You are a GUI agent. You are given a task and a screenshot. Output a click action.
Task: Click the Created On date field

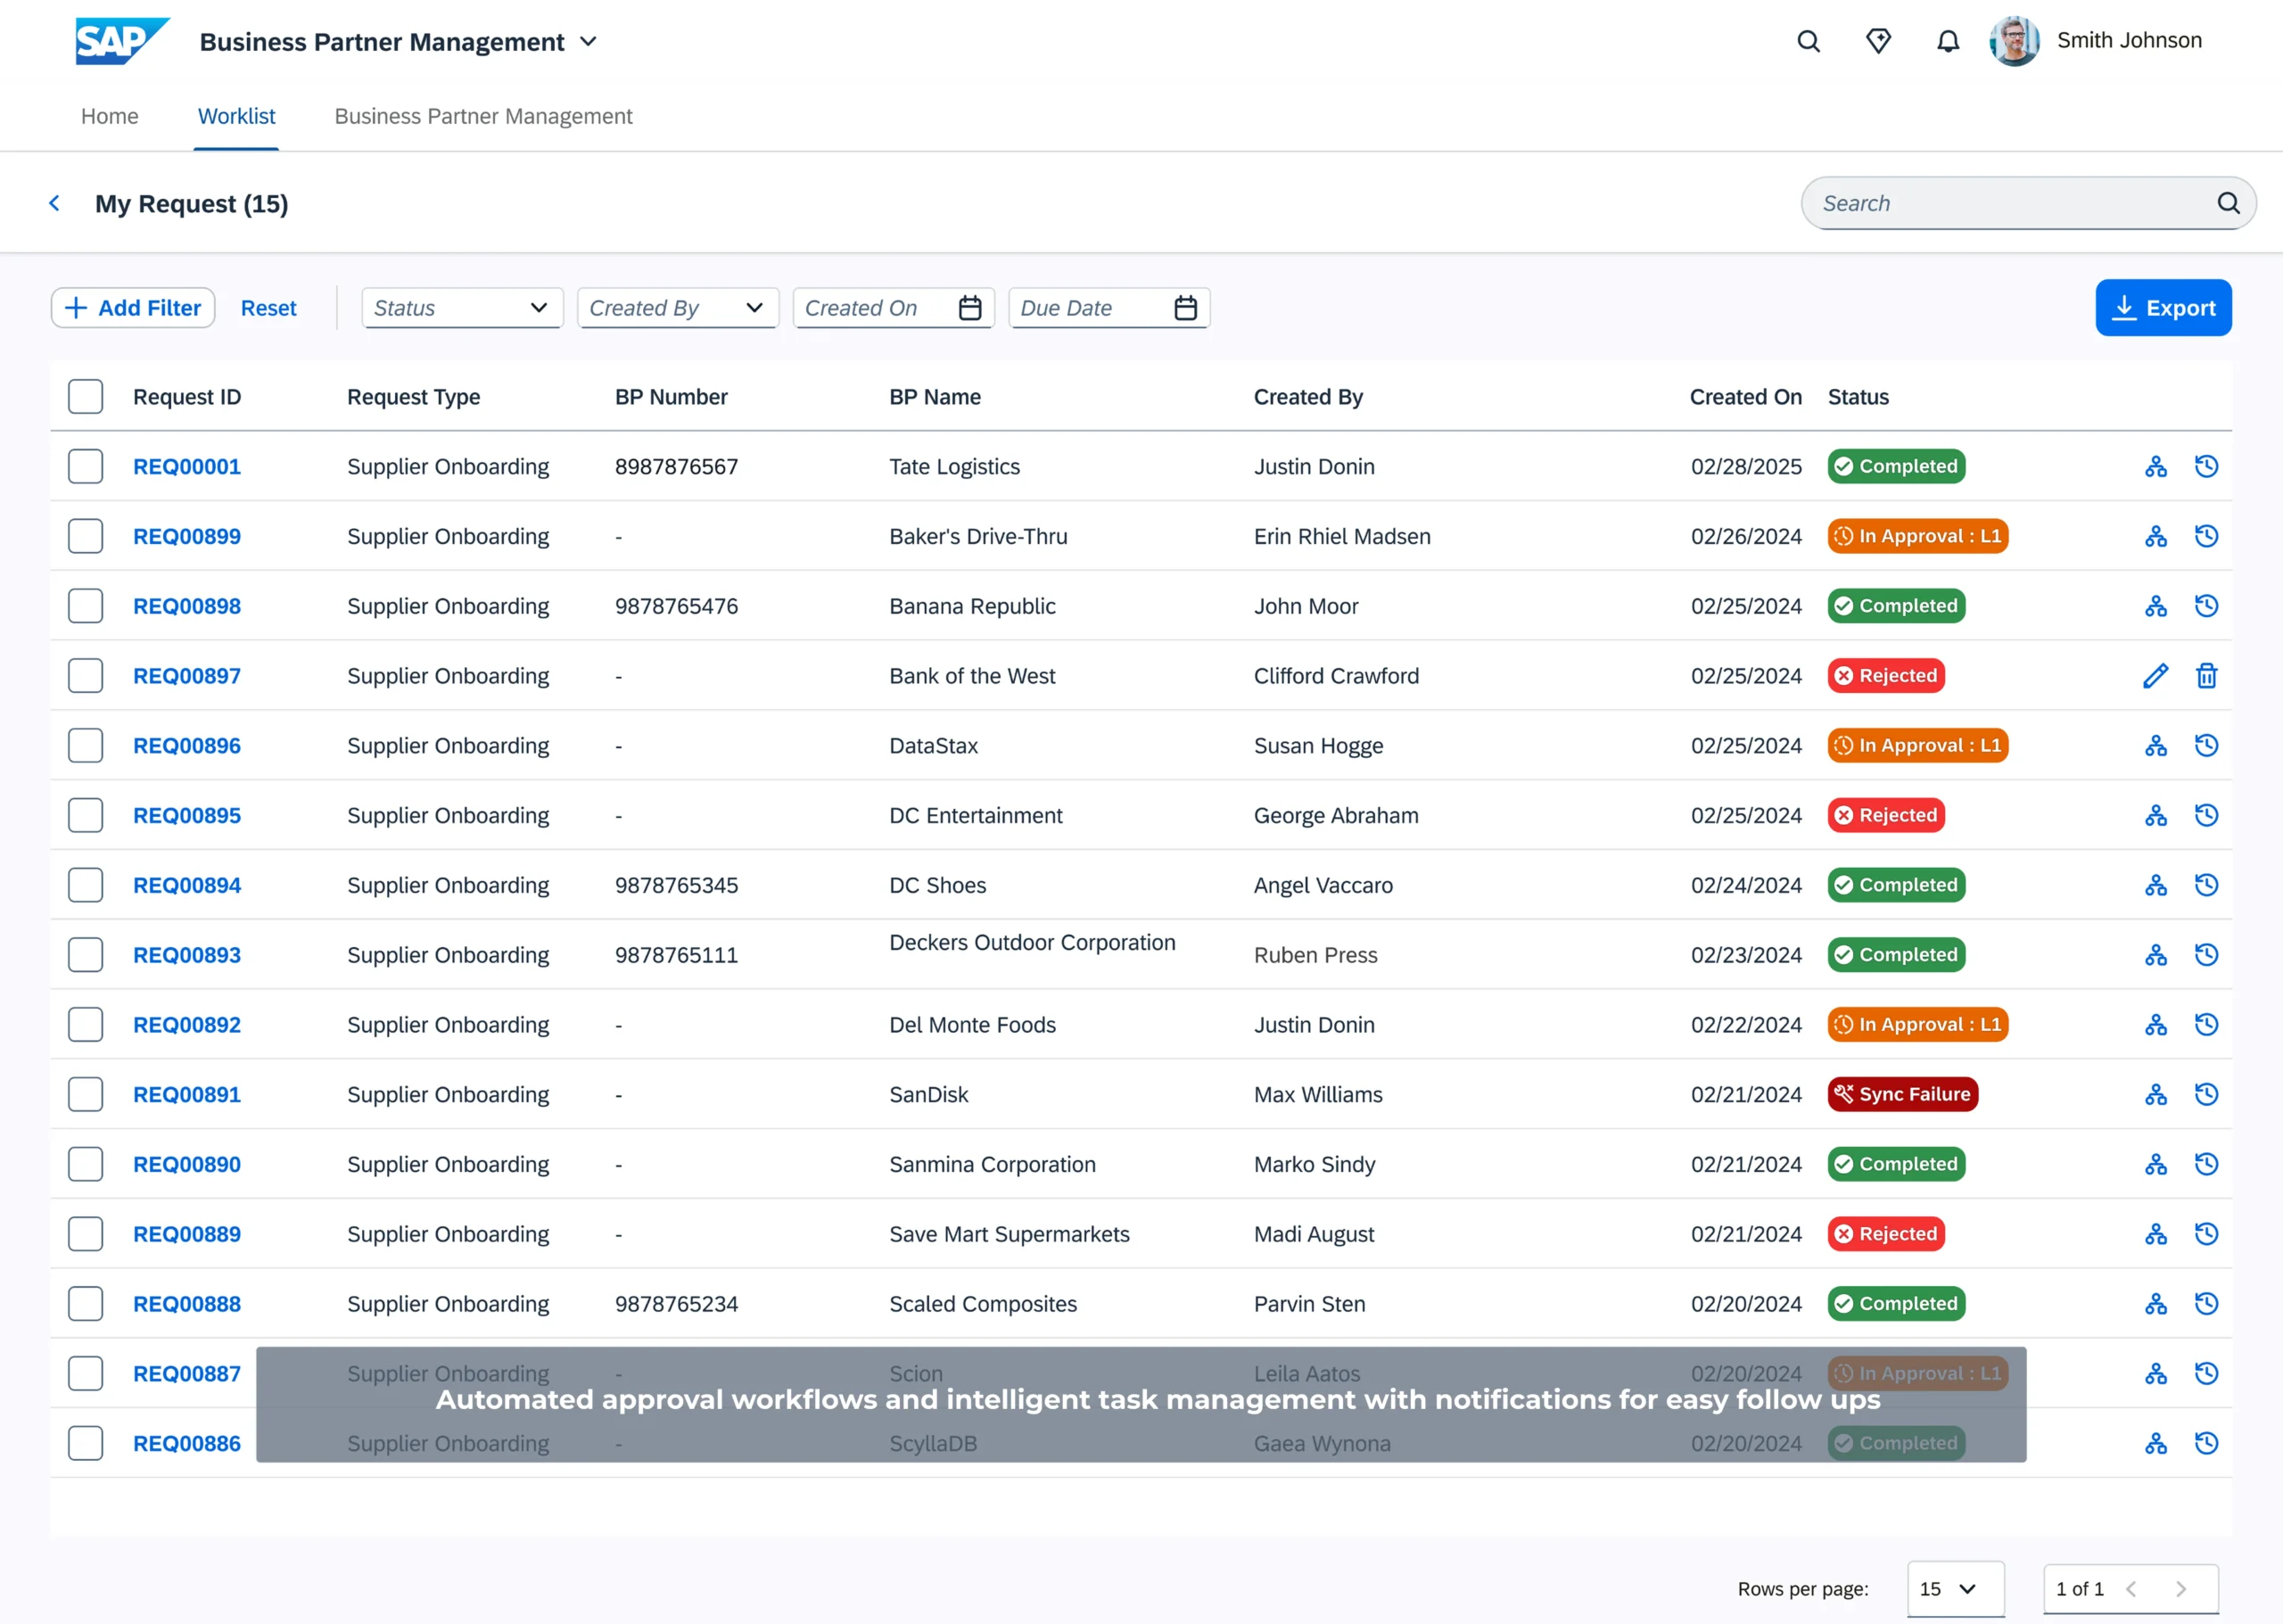pyautogui.click(x=893, y=308)
